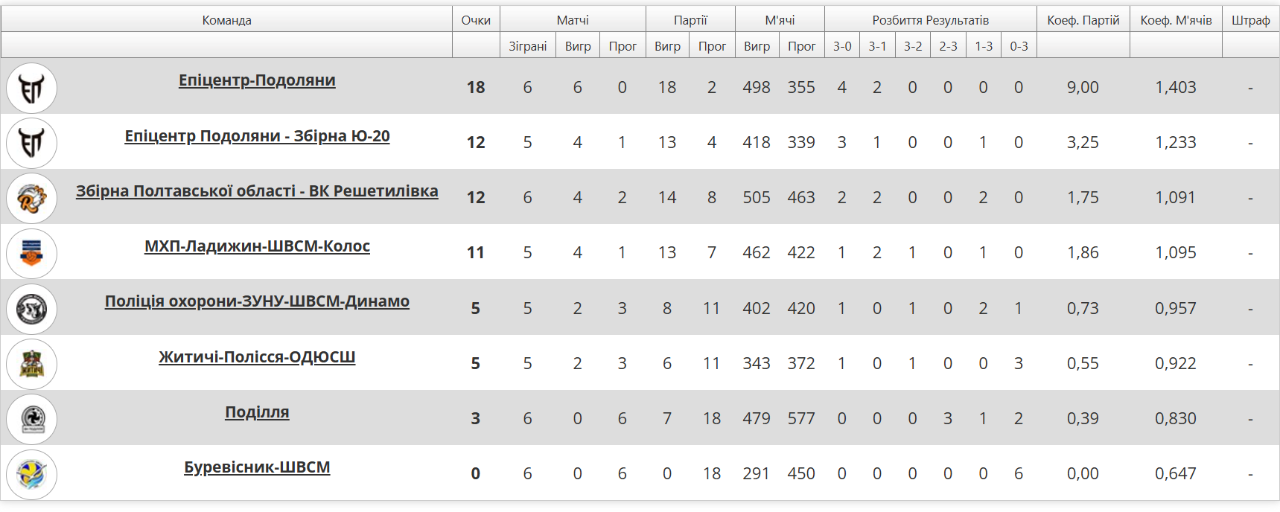
Task: Go to the Житичі-Полісся-ОДЮСШ team page
Action: [x=257, y=357]
